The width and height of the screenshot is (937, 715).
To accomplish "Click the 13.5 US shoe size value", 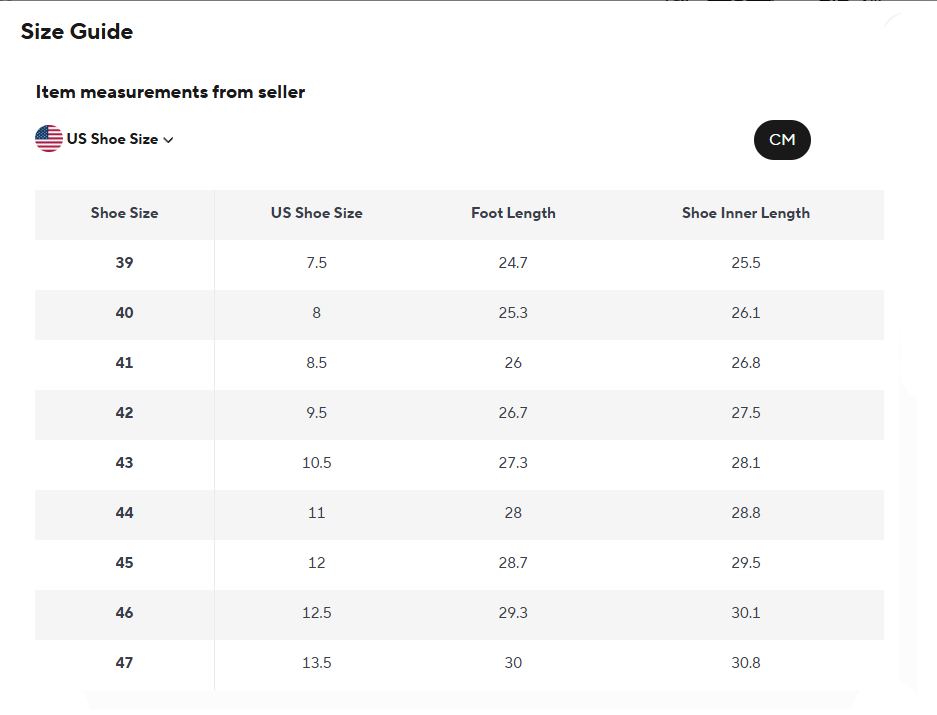I will [x=317, y=663].
